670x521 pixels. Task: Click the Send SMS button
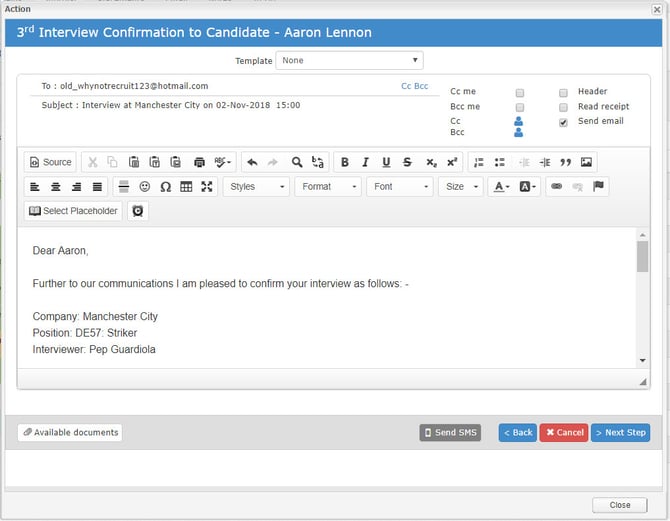[450, 433]
